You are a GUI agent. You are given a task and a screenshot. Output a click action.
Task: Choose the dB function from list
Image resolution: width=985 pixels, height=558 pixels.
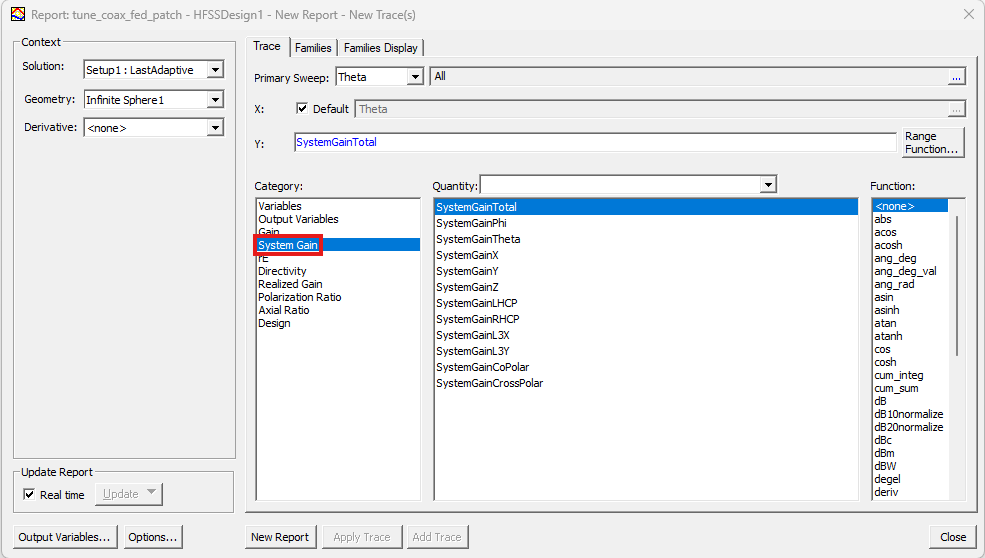pos(881,401)
